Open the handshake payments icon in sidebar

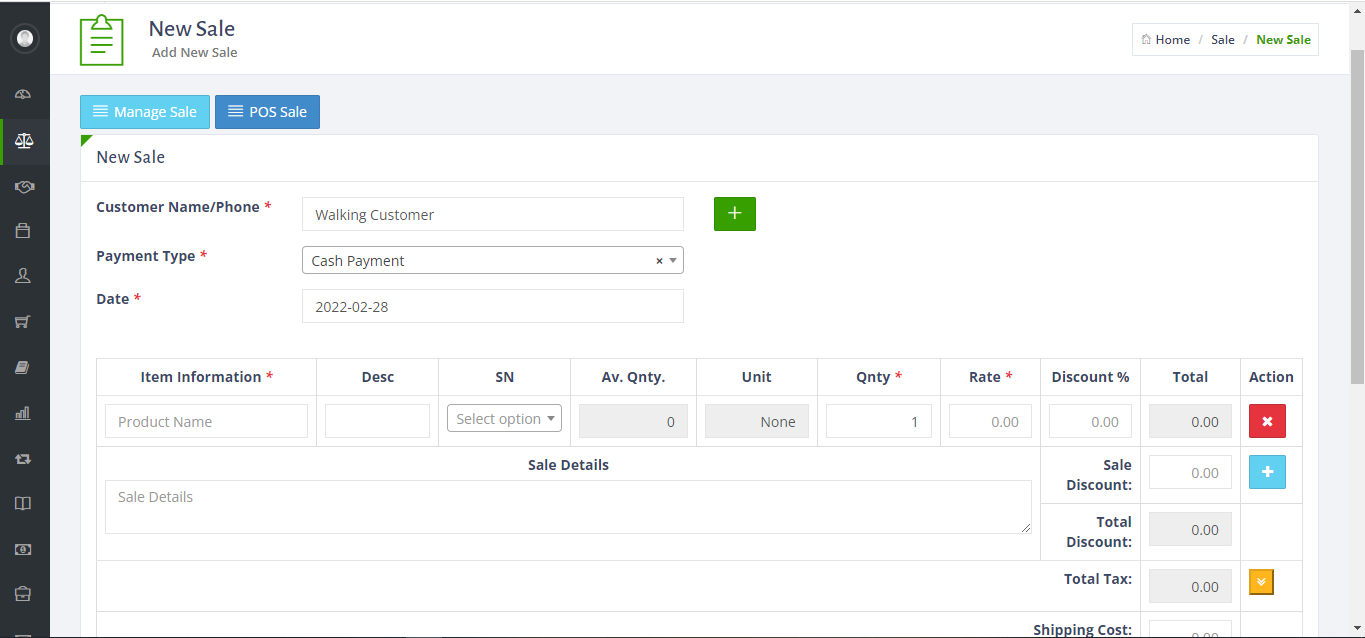point(22,187)
